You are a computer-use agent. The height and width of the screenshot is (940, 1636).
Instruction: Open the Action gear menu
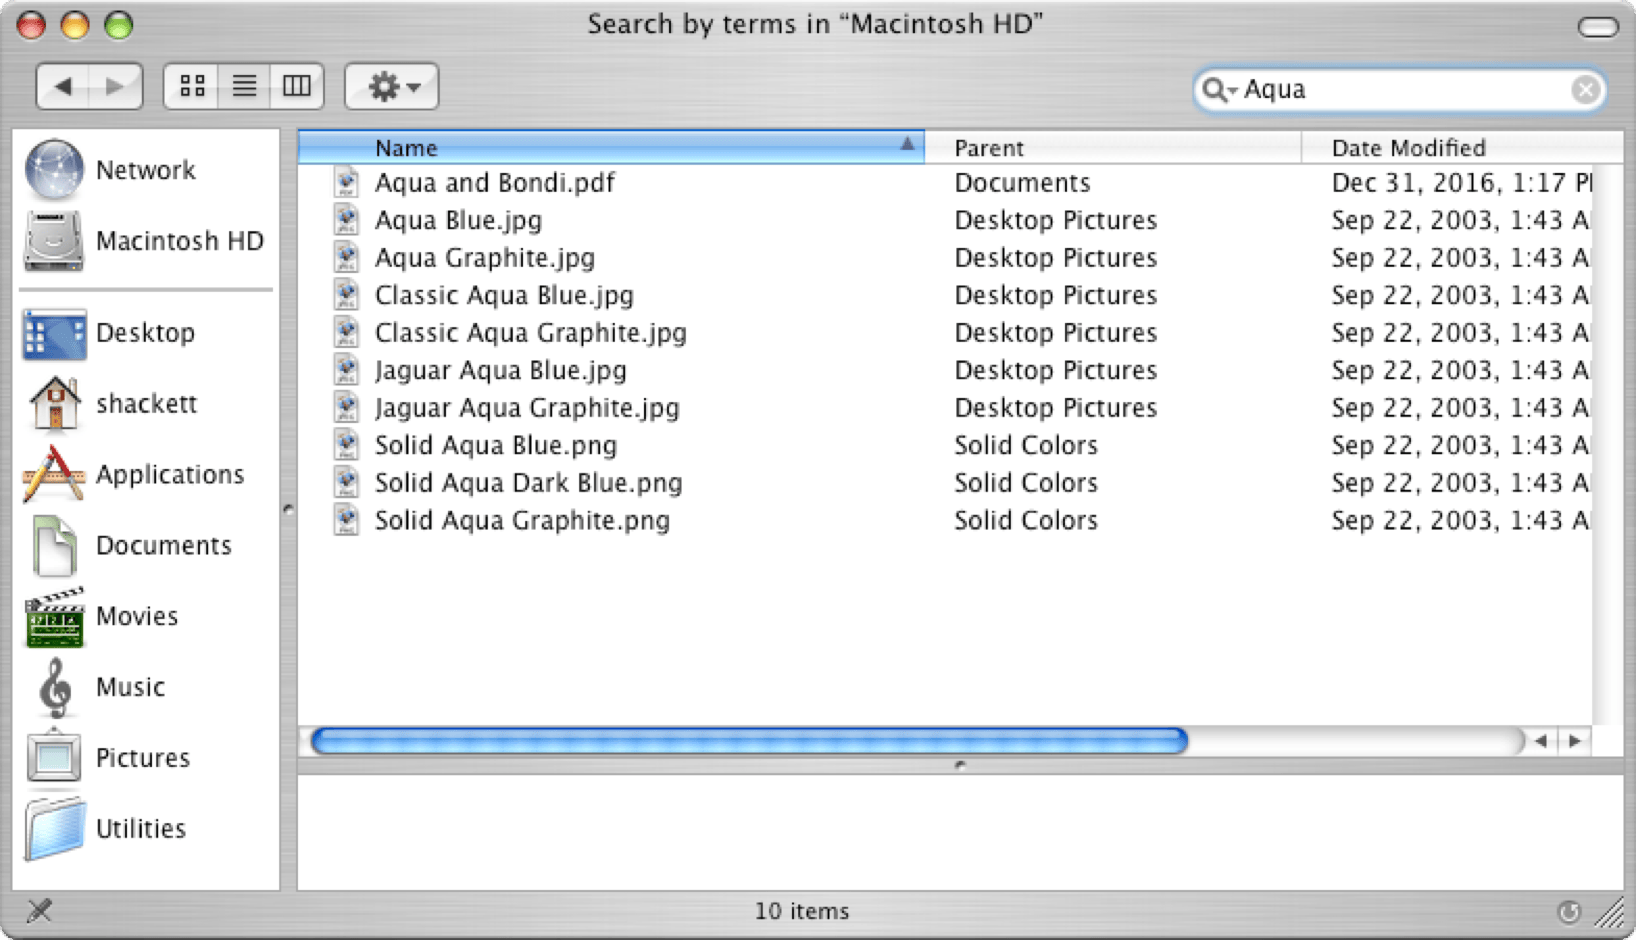pos(392,86)
